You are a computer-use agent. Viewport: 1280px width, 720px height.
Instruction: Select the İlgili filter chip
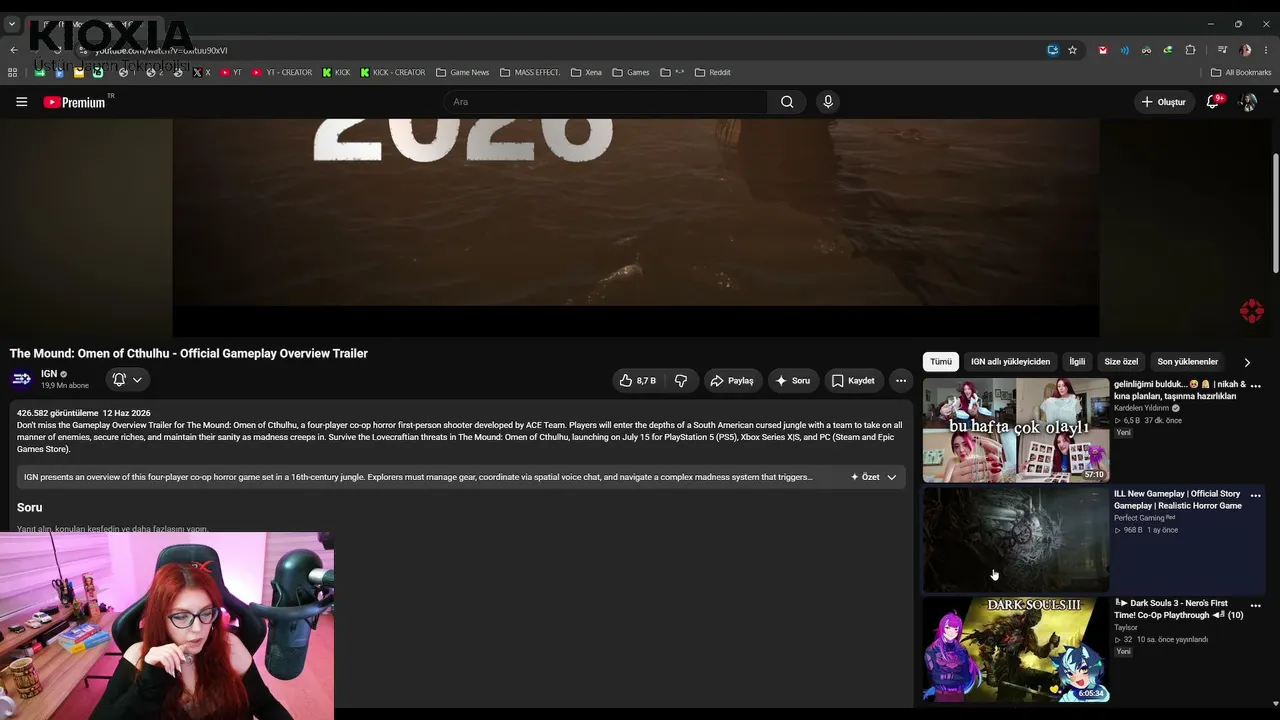coord(1077,362)
